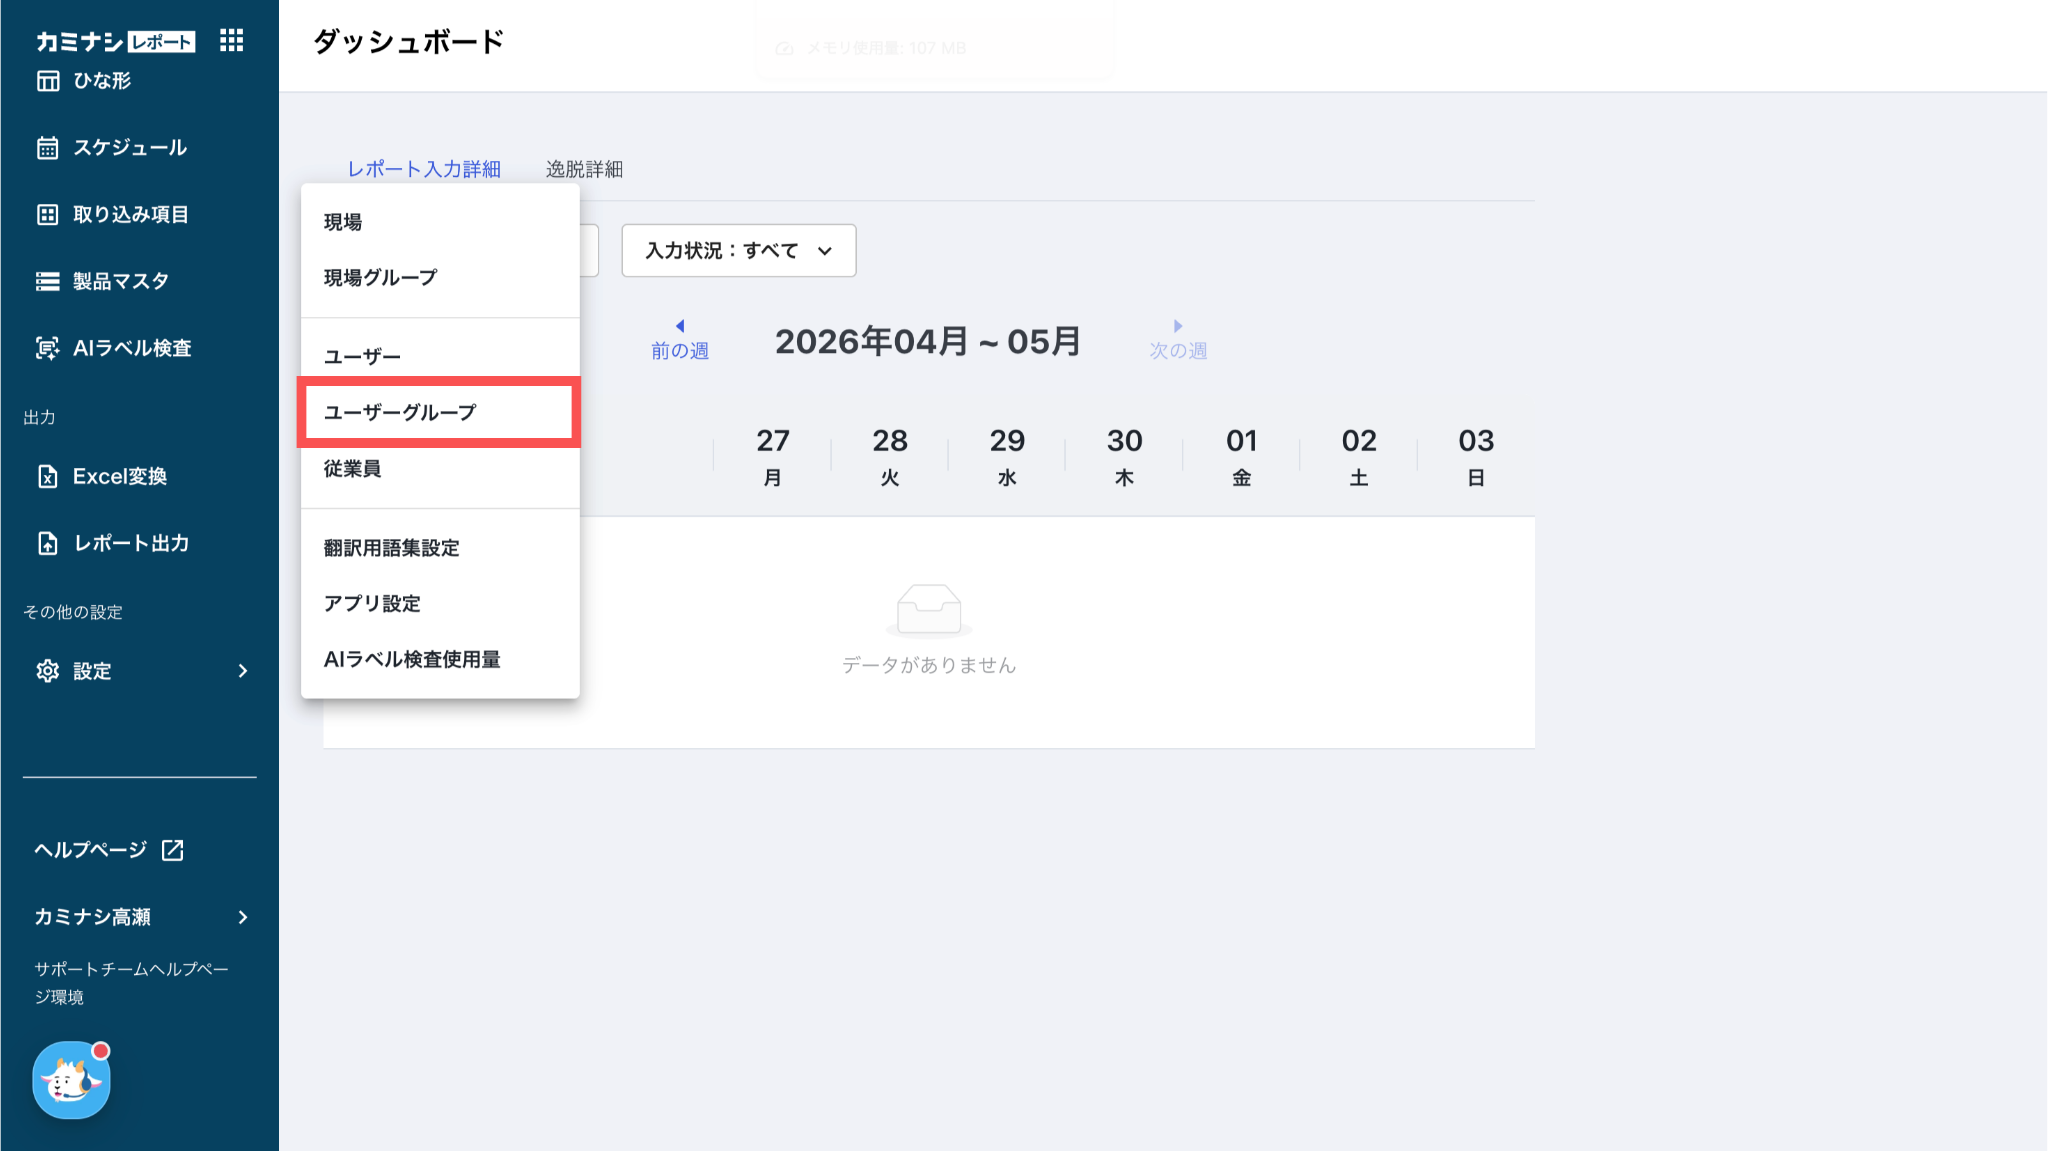Open the ひな形 template icon
This screenshot has height=1151, width=2048.
coord(48,81)
